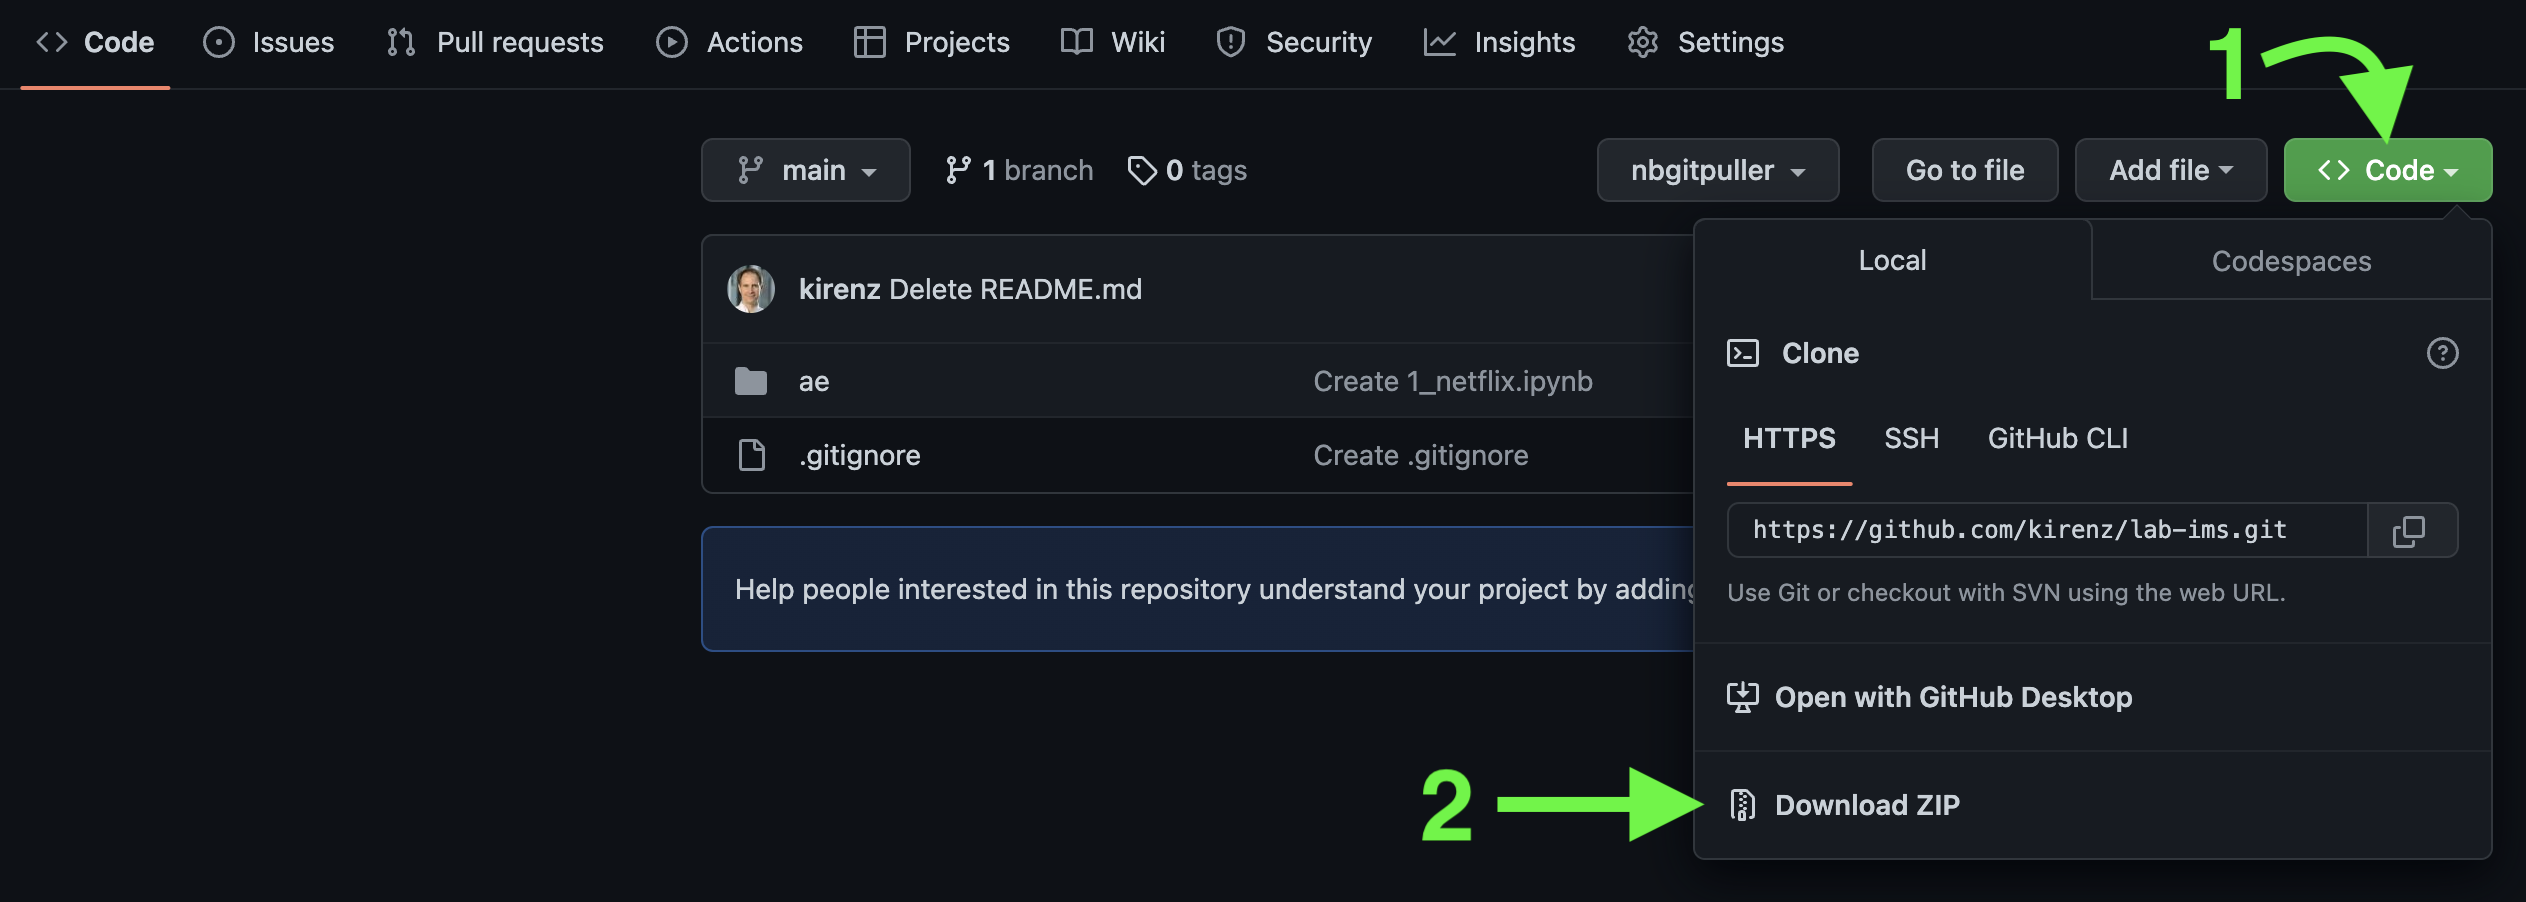Viewport: 2526px width, 902px height.
Task: Click the Insights graph icon
Action: 1439,42
